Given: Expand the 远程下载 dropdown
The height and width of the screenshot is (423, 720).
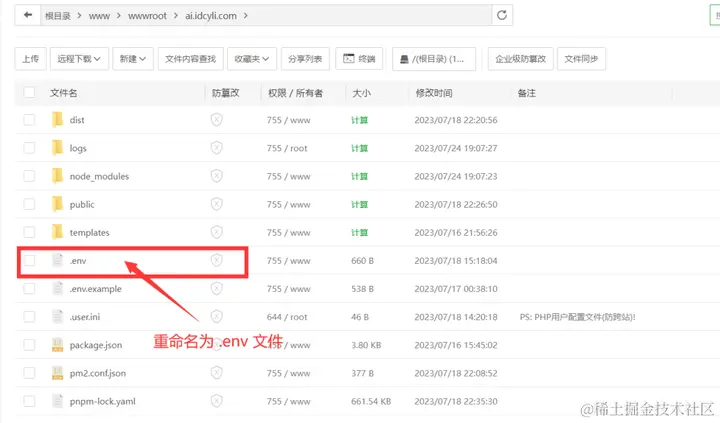Looking at the screenshot, I should (x=79, y=59).
